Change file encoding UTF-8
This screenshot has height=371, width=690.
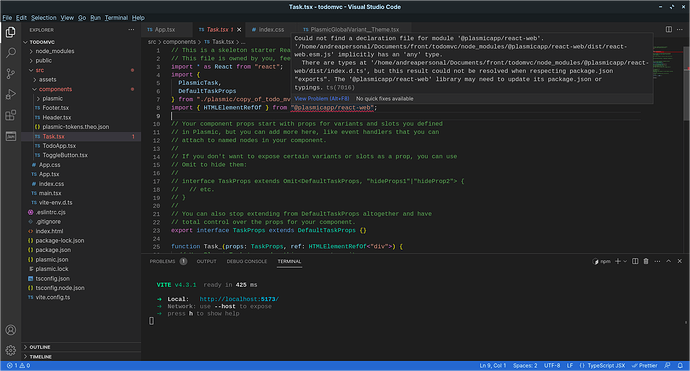coord(552,366)
